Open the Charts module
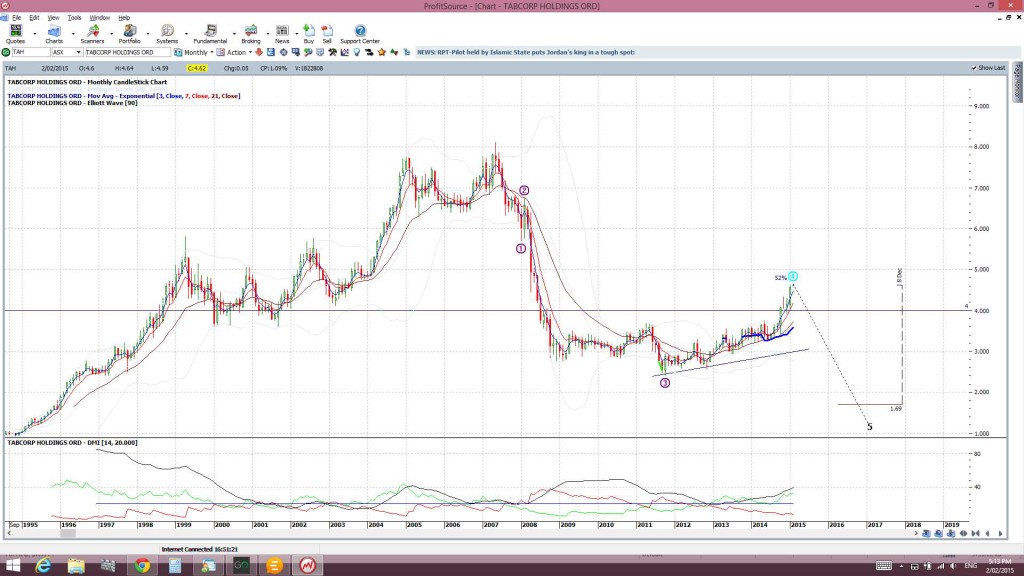 pyautogui.click(x=54, y=34)
